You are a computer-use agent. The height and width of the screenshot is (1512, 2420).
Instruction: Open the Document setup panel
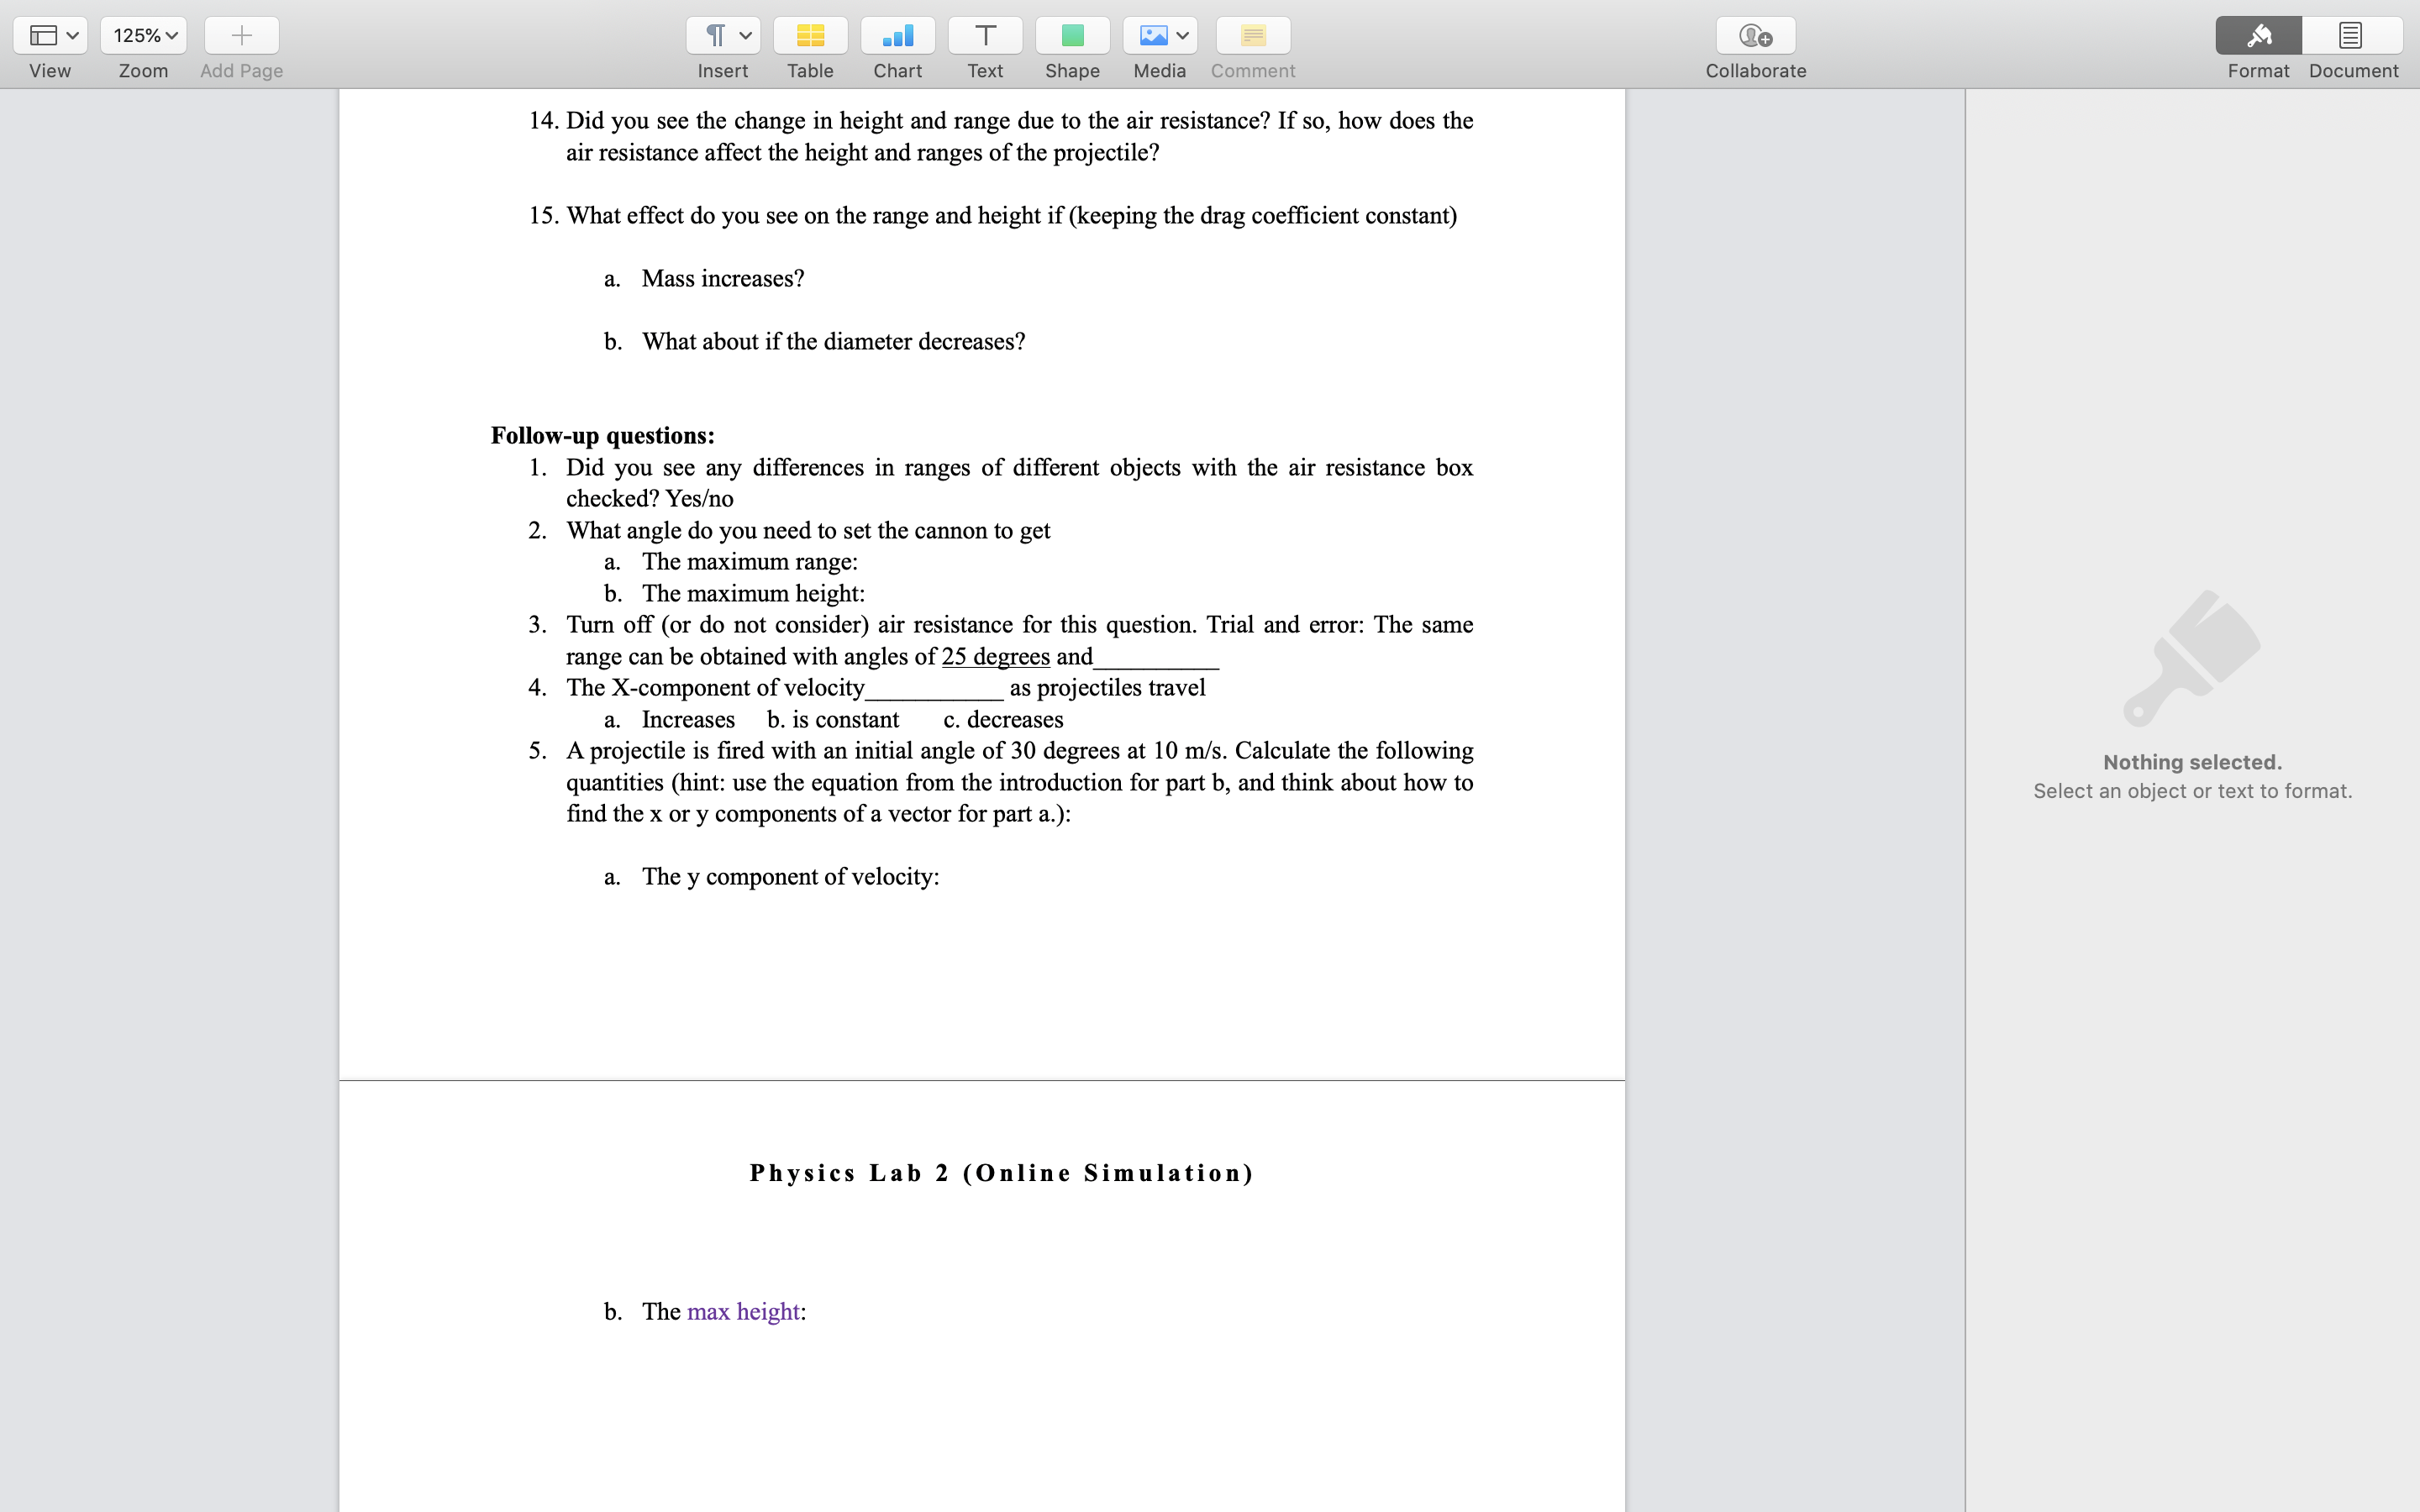click(2350, 35)
